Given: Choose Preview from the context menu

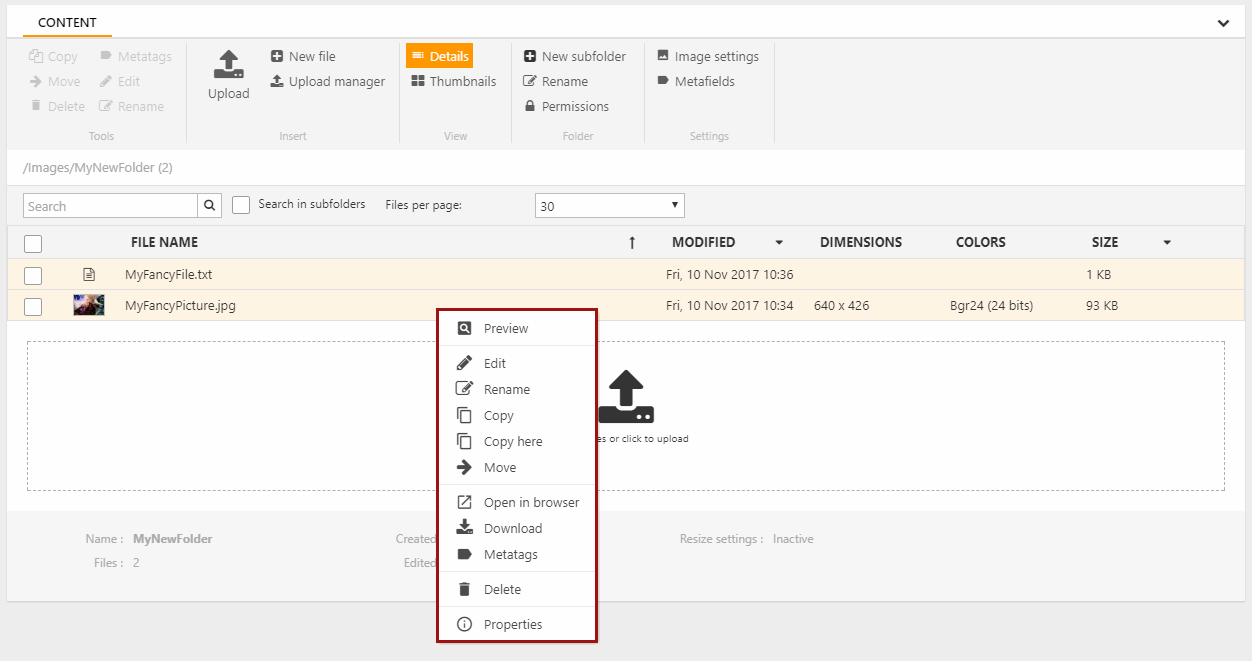Looking at the screenshot, I should [x=505, y=328].
